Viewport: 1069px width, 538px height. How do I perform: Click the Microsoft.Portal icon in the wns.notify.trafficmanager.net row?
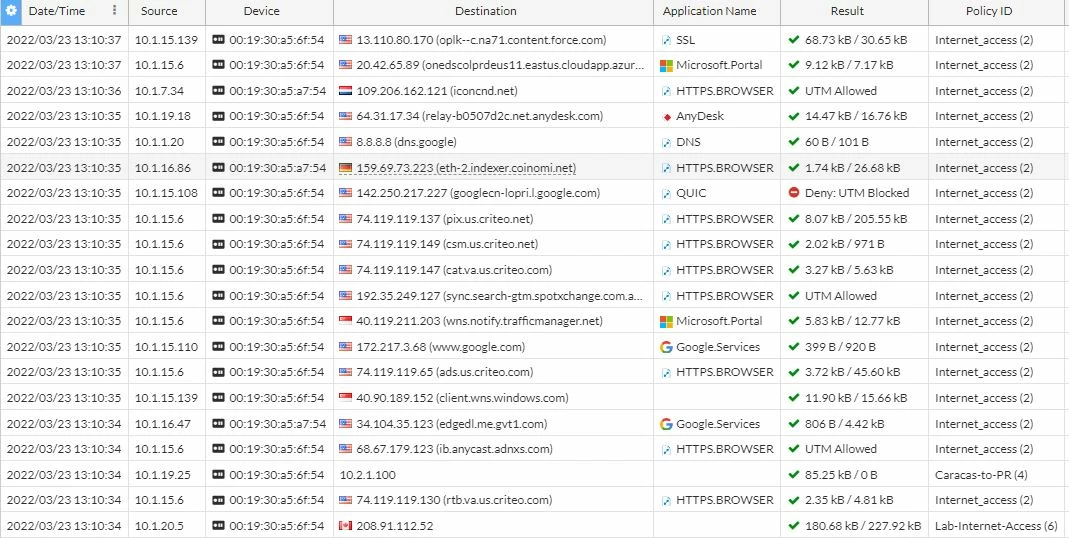point(667,321)
